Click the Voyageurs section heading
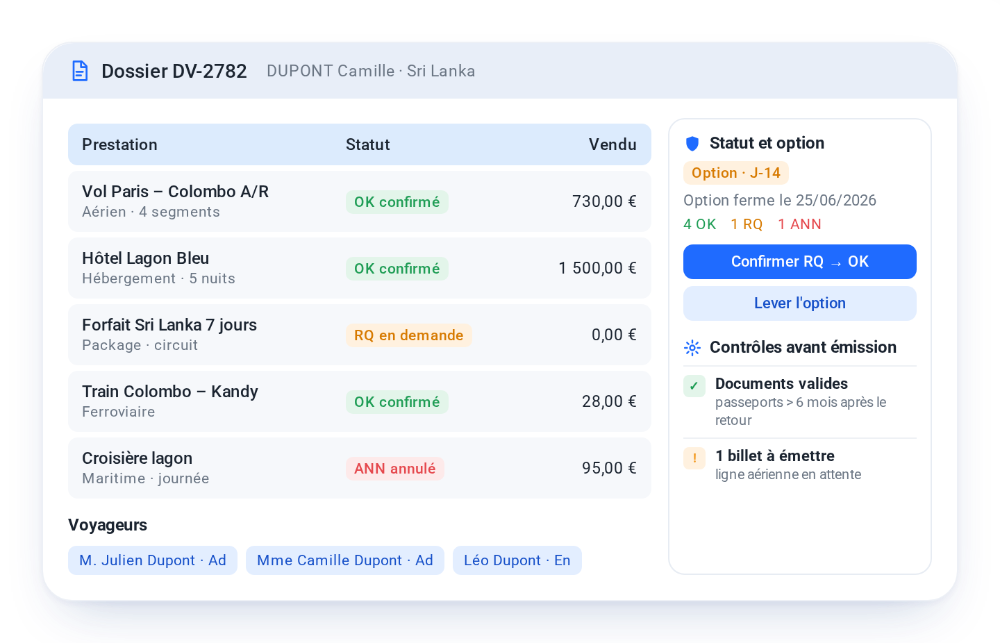The width and height of the screenshot is (1000, 643). [108, 525]
